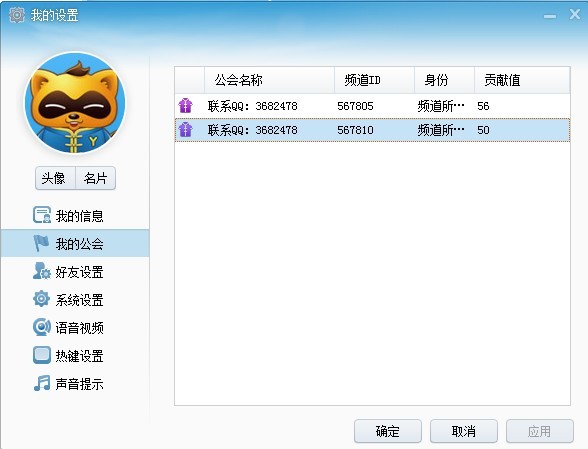Click the 贡献值 column header

tap(522, 80)
